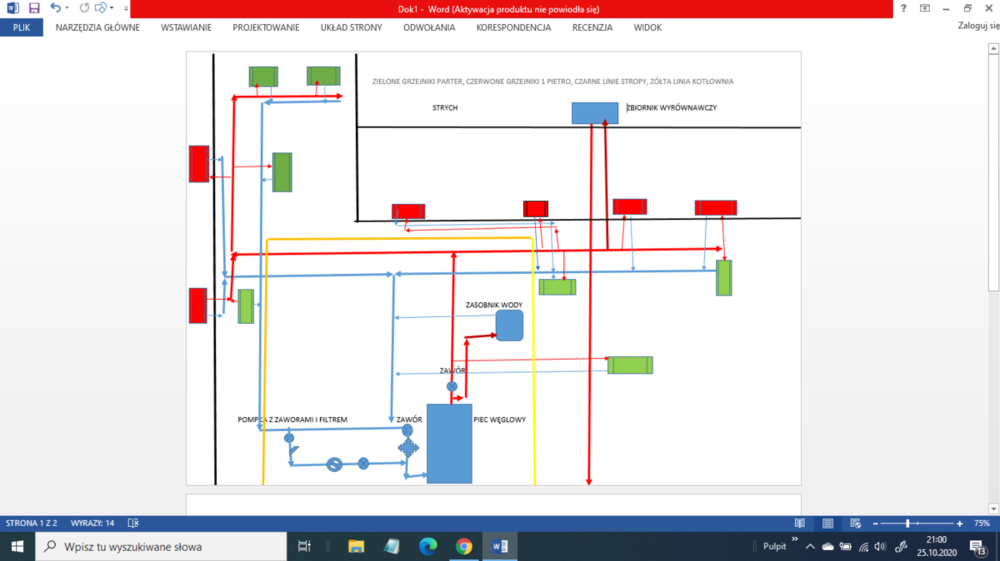Switch to Read Mode view

(799, 523)
